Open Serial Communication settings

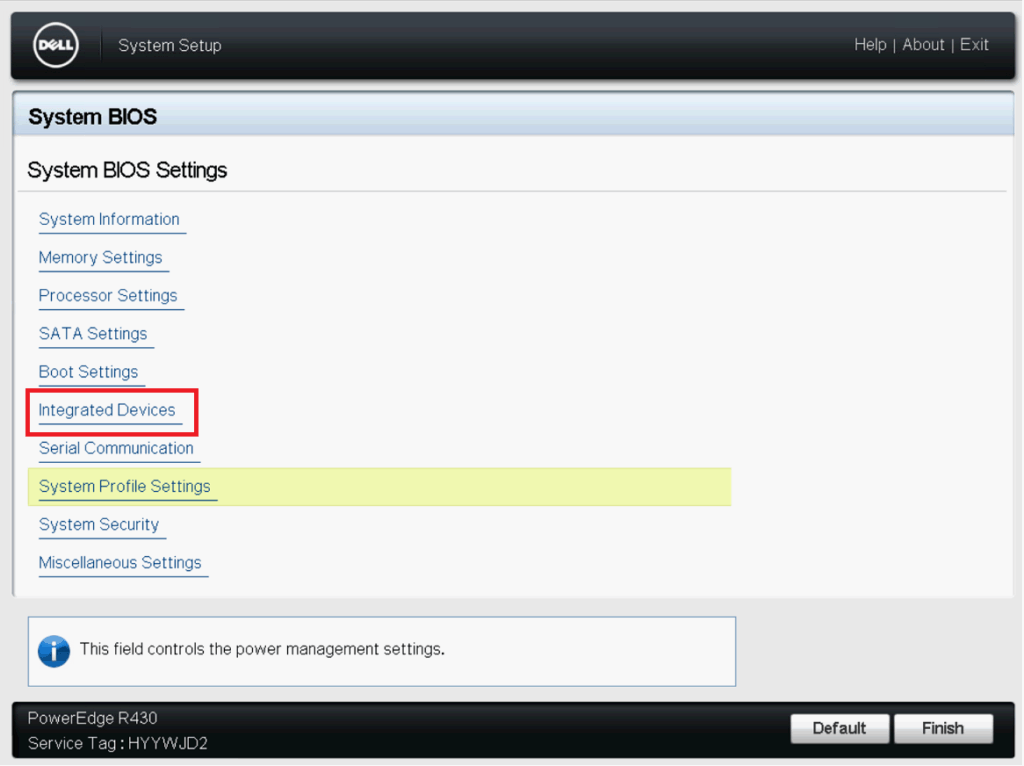point(116,449)
